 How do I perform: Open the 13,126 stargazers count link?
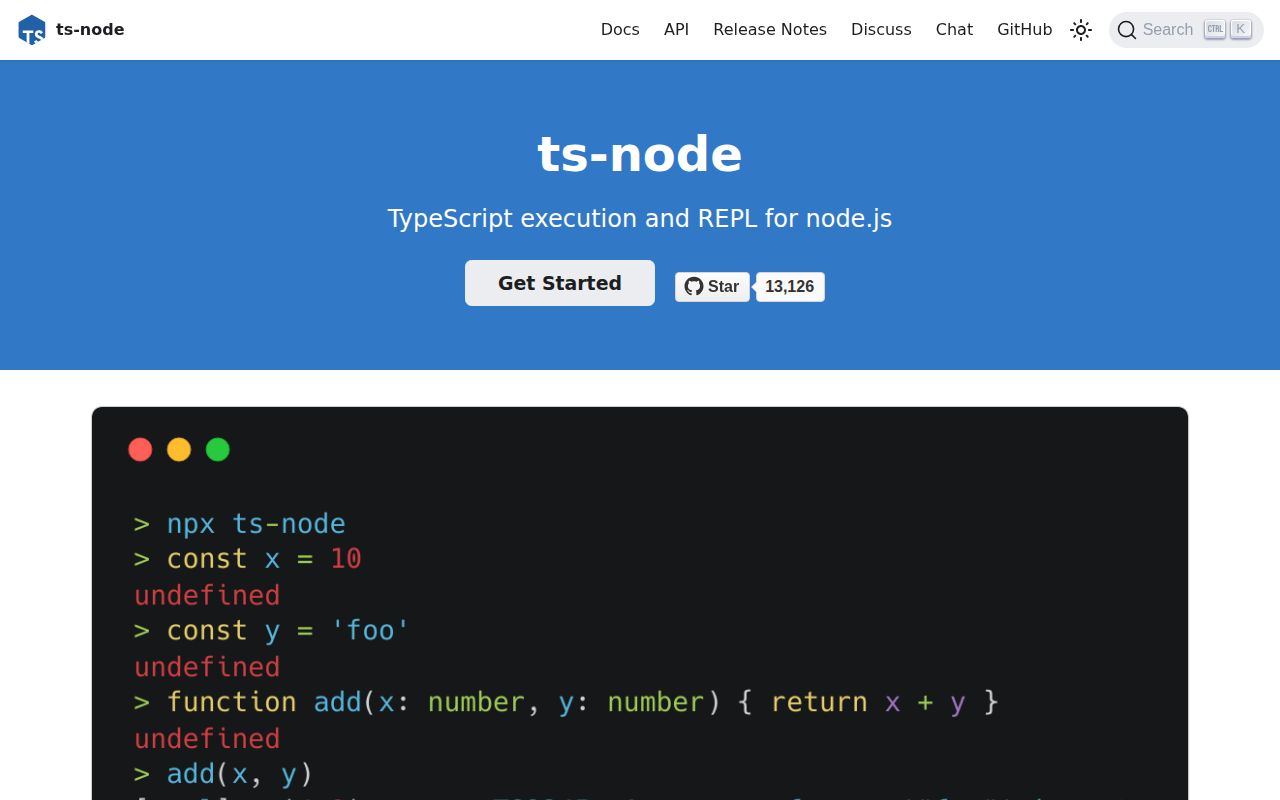pos(790,287)
